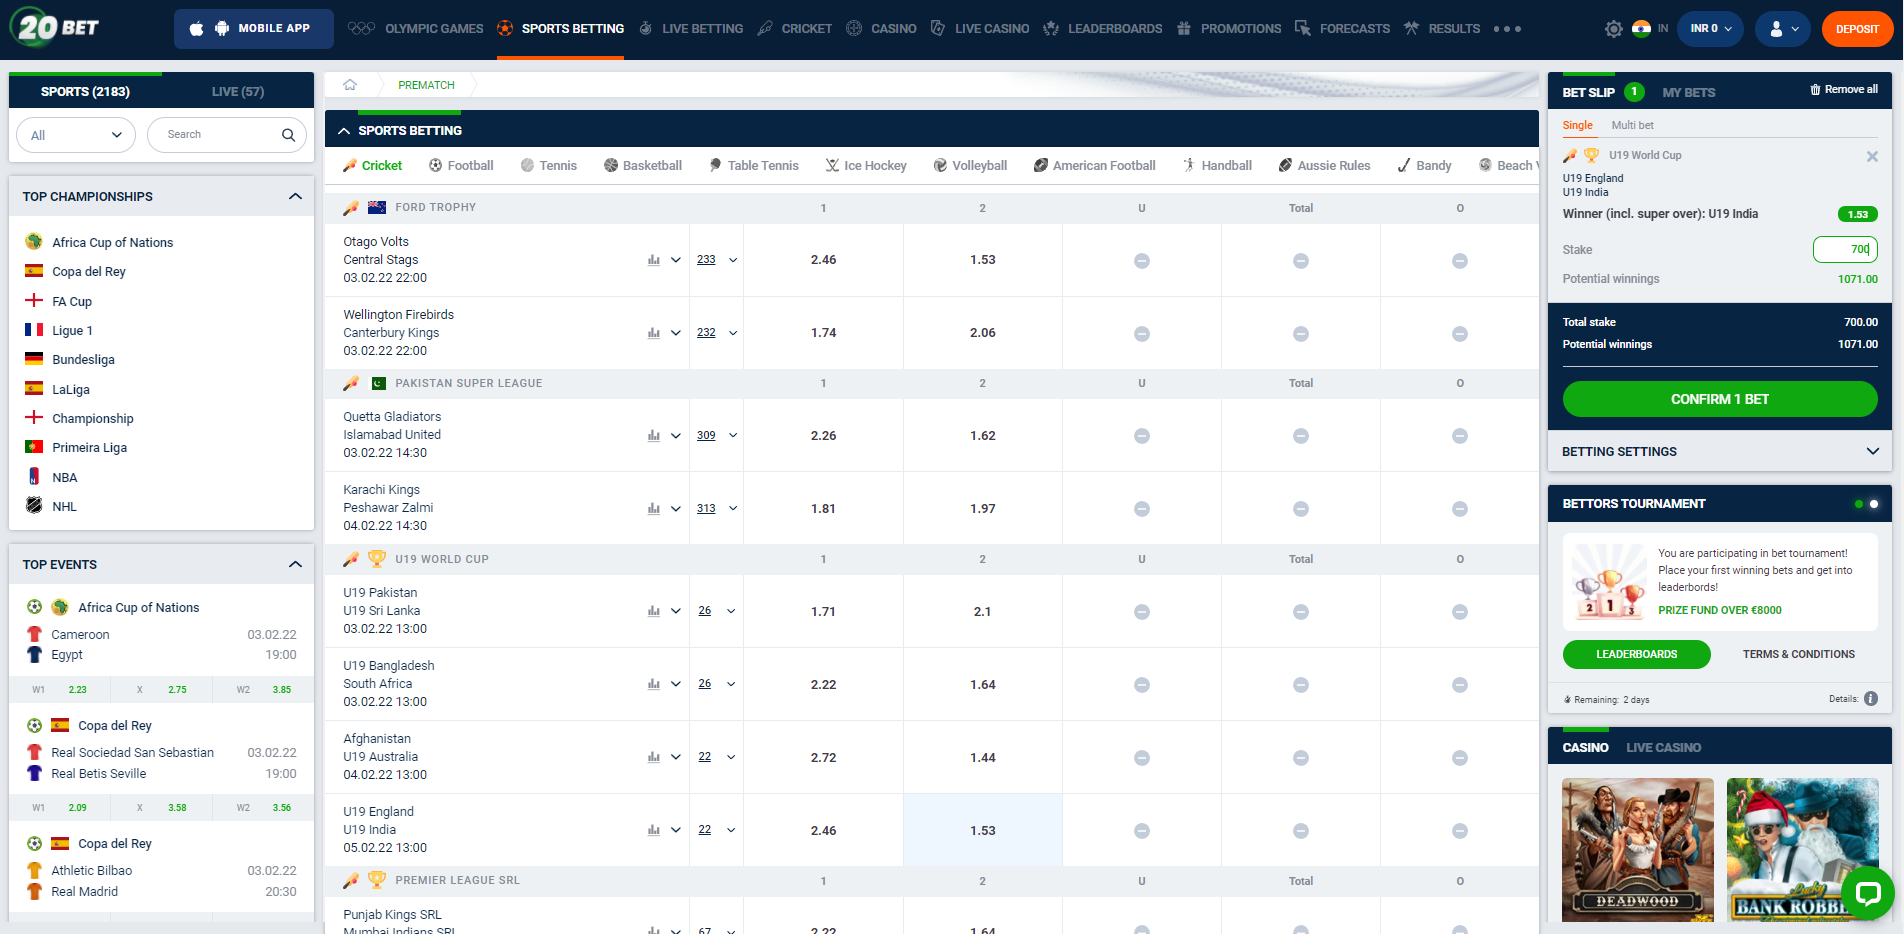Open the "All" sports filter dropdown
Viewport: 1904px width, 934px height.
(75, 134)
